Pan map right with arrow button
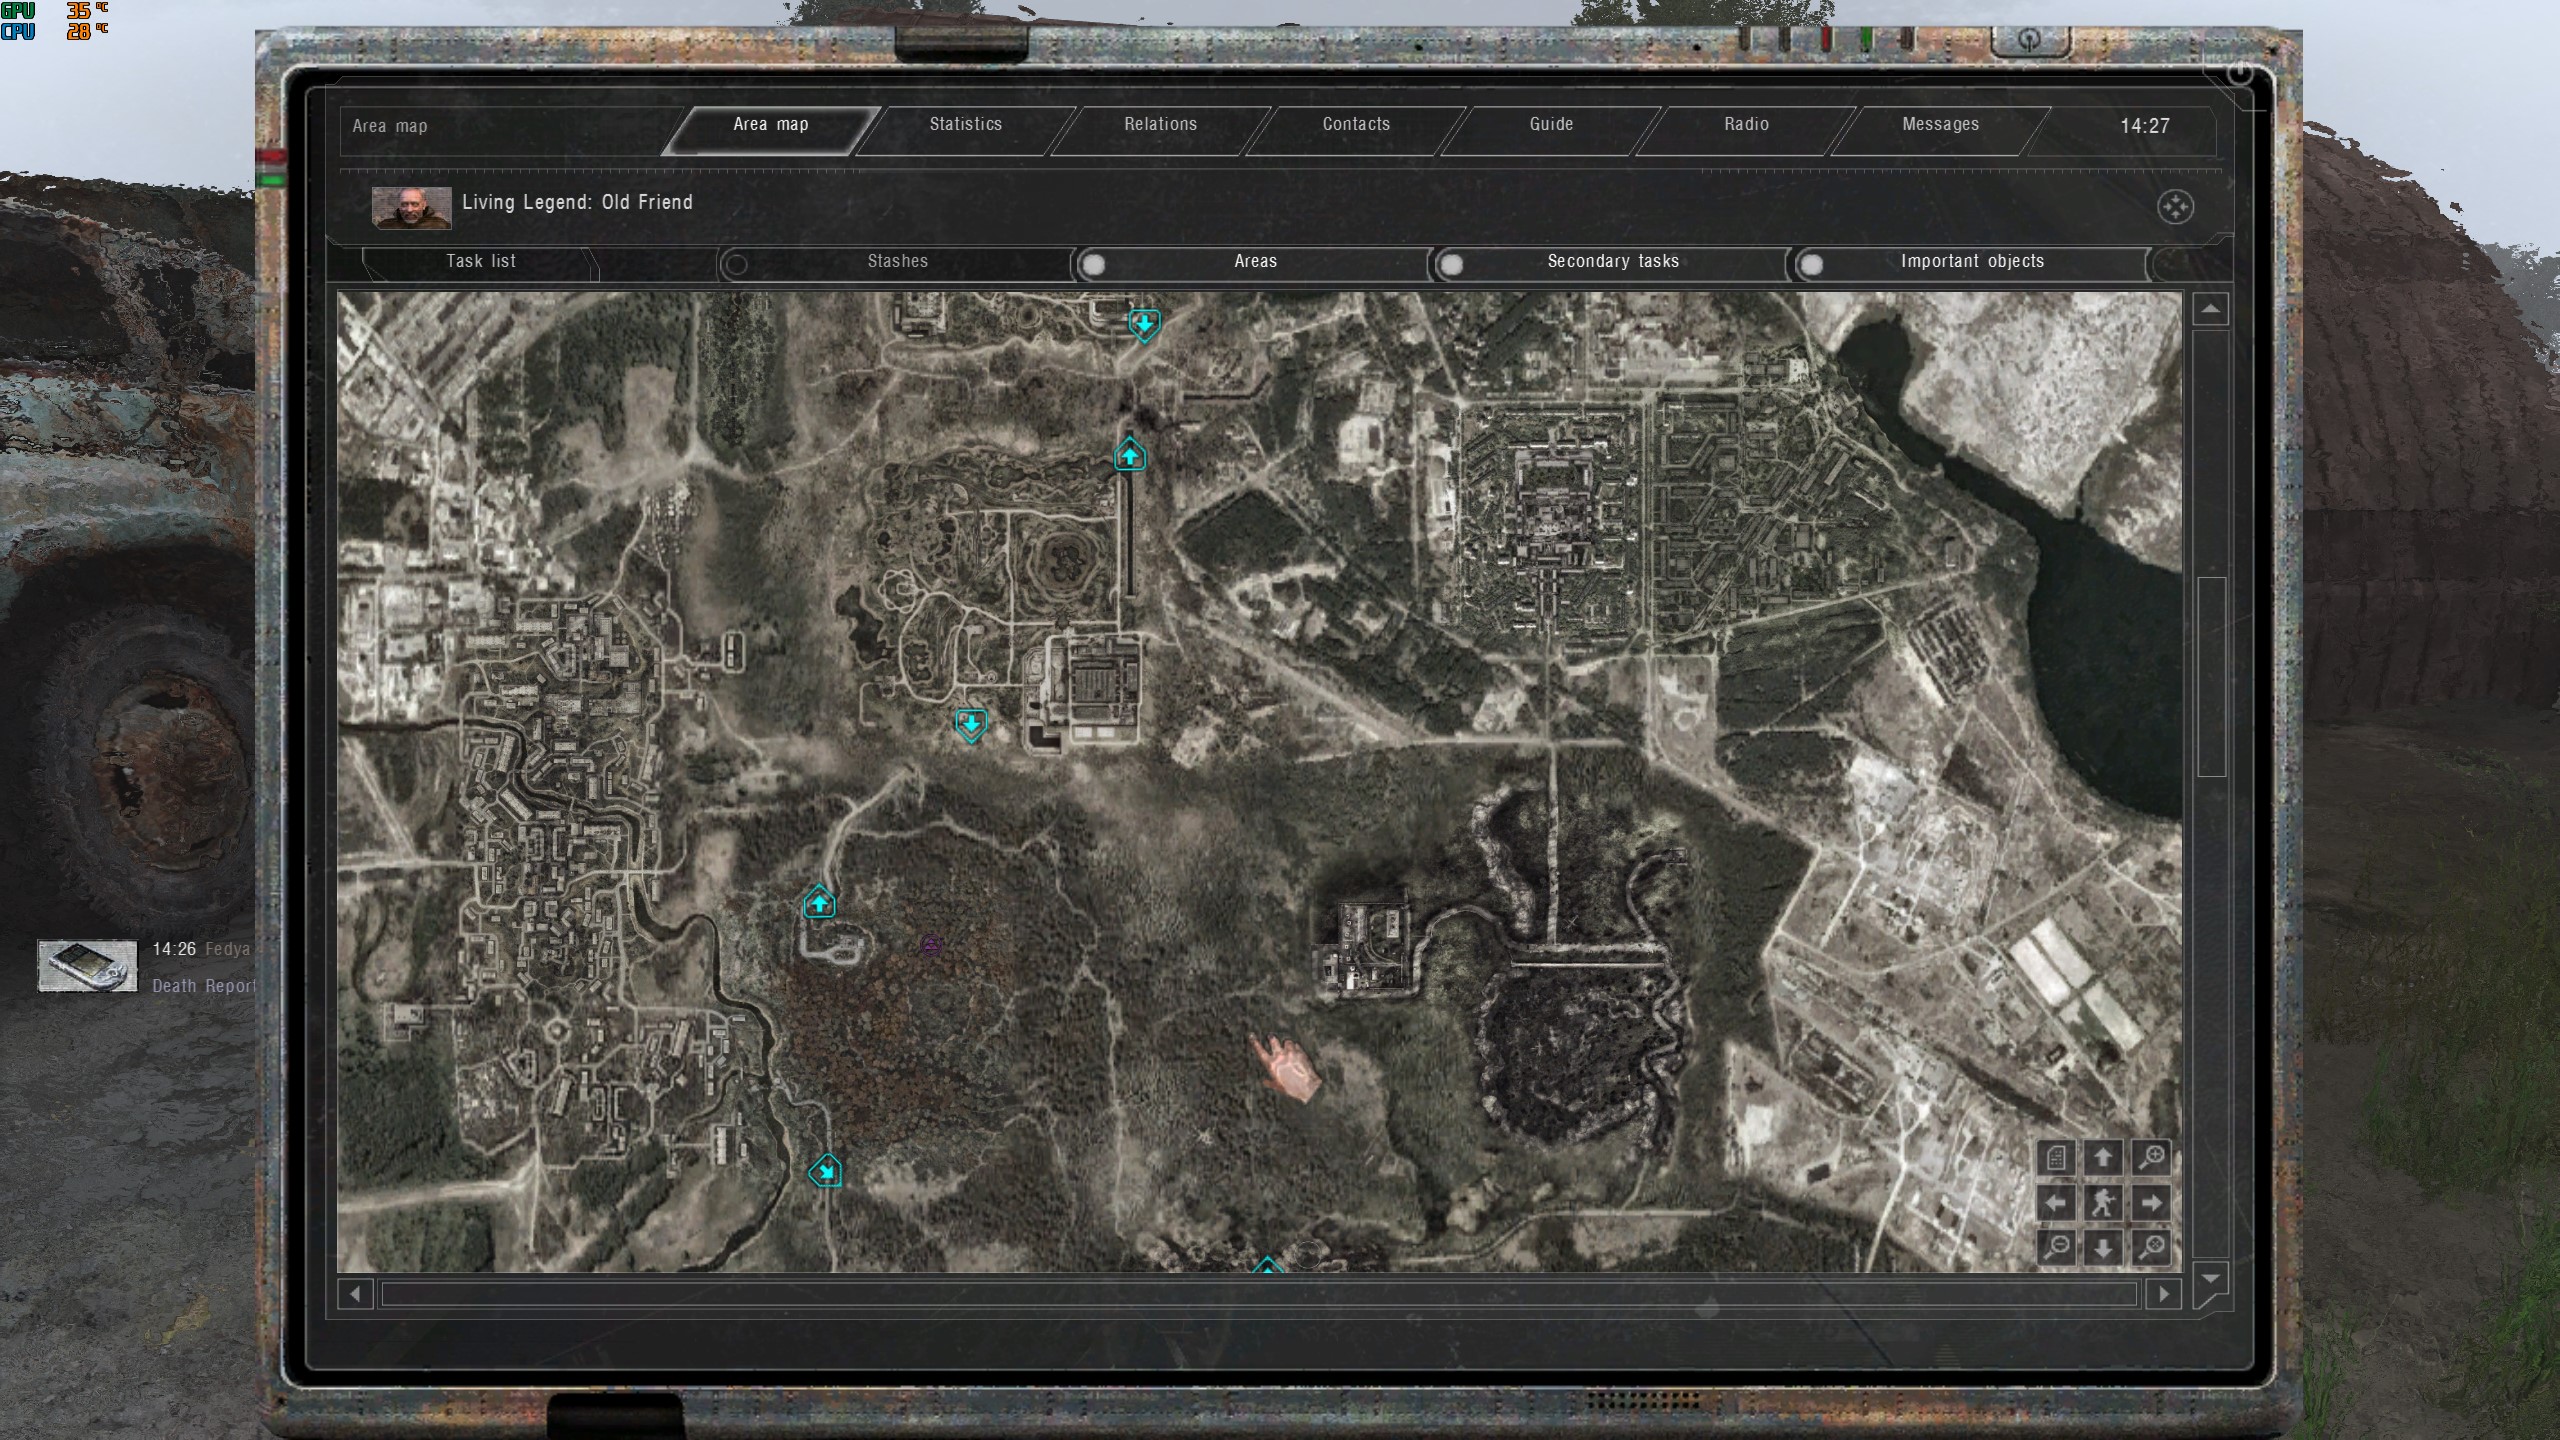Screen dimensions: 2560x1440 [x=2151, y=1203]
